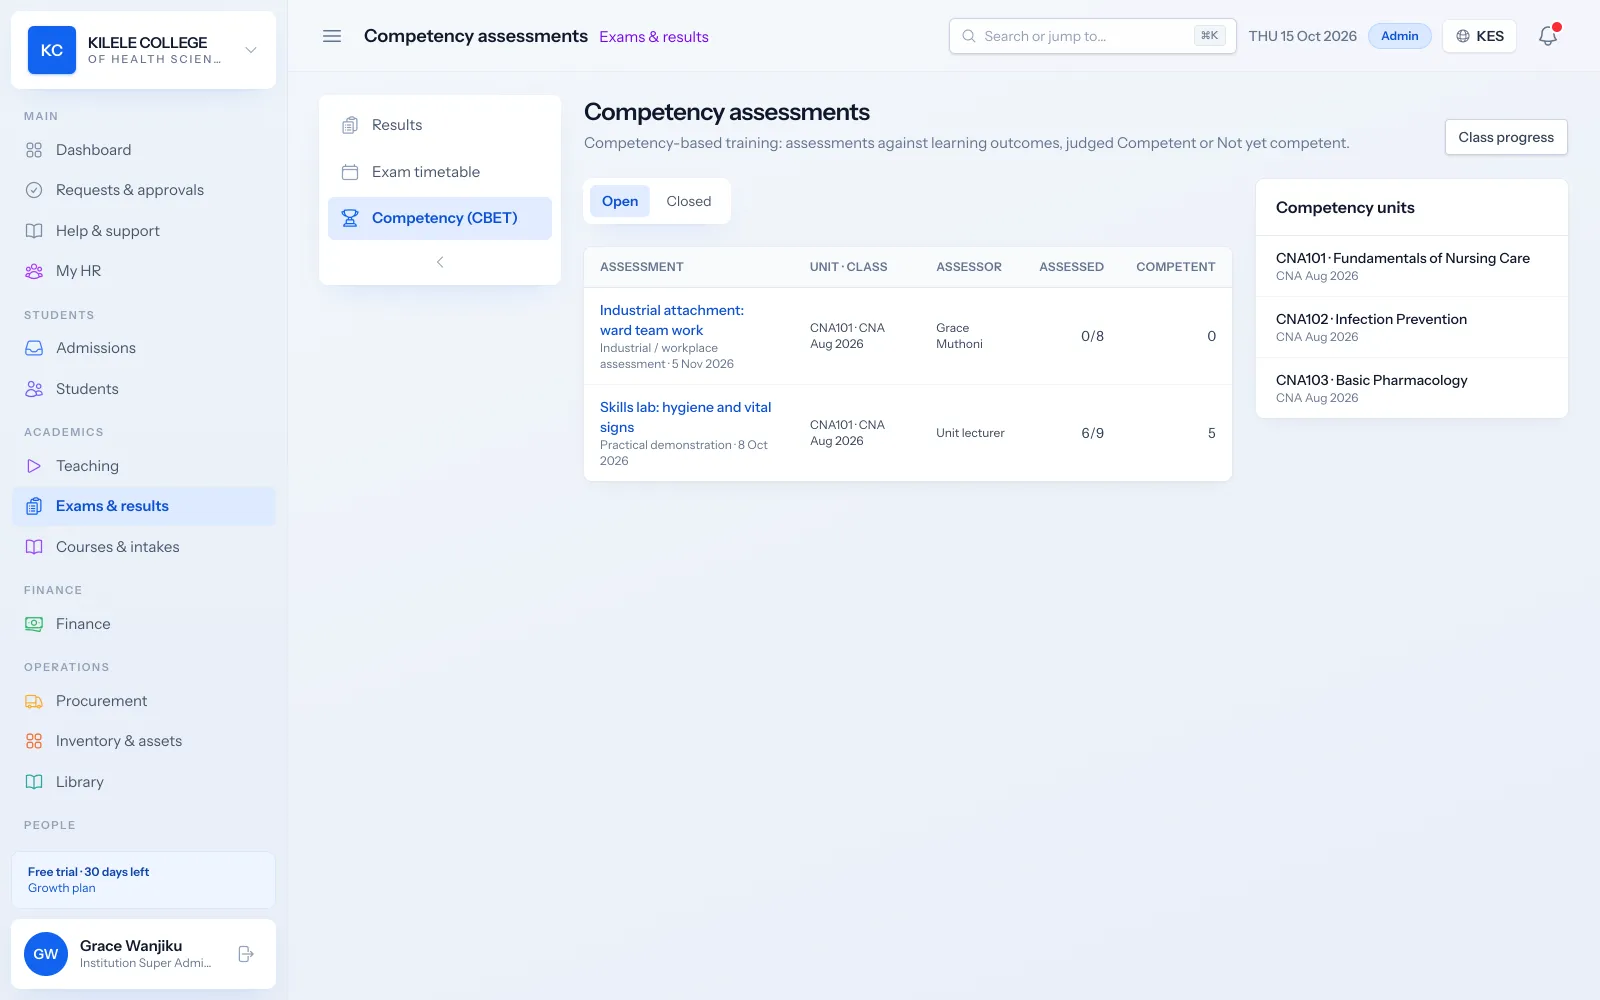
Task: Click the 6/9 assessed value
Action: click(x=1092, y=433)
